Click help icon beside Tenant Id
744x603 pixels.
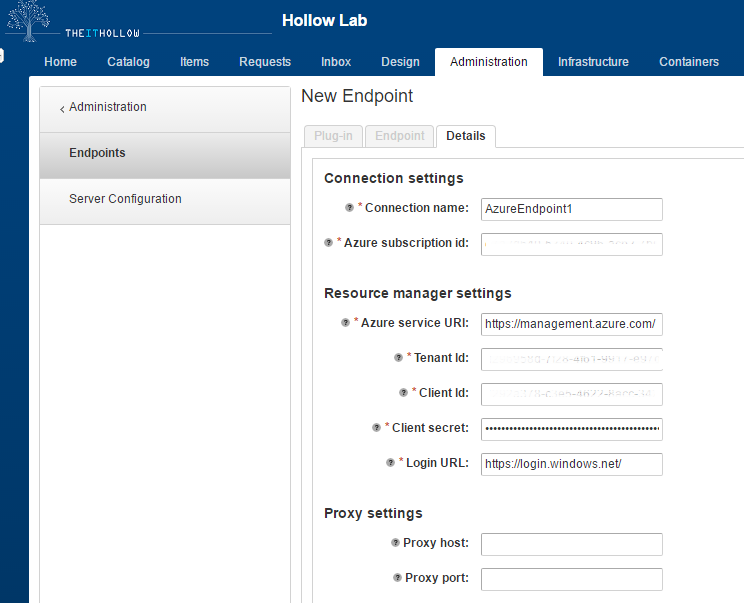pos(398,358)
